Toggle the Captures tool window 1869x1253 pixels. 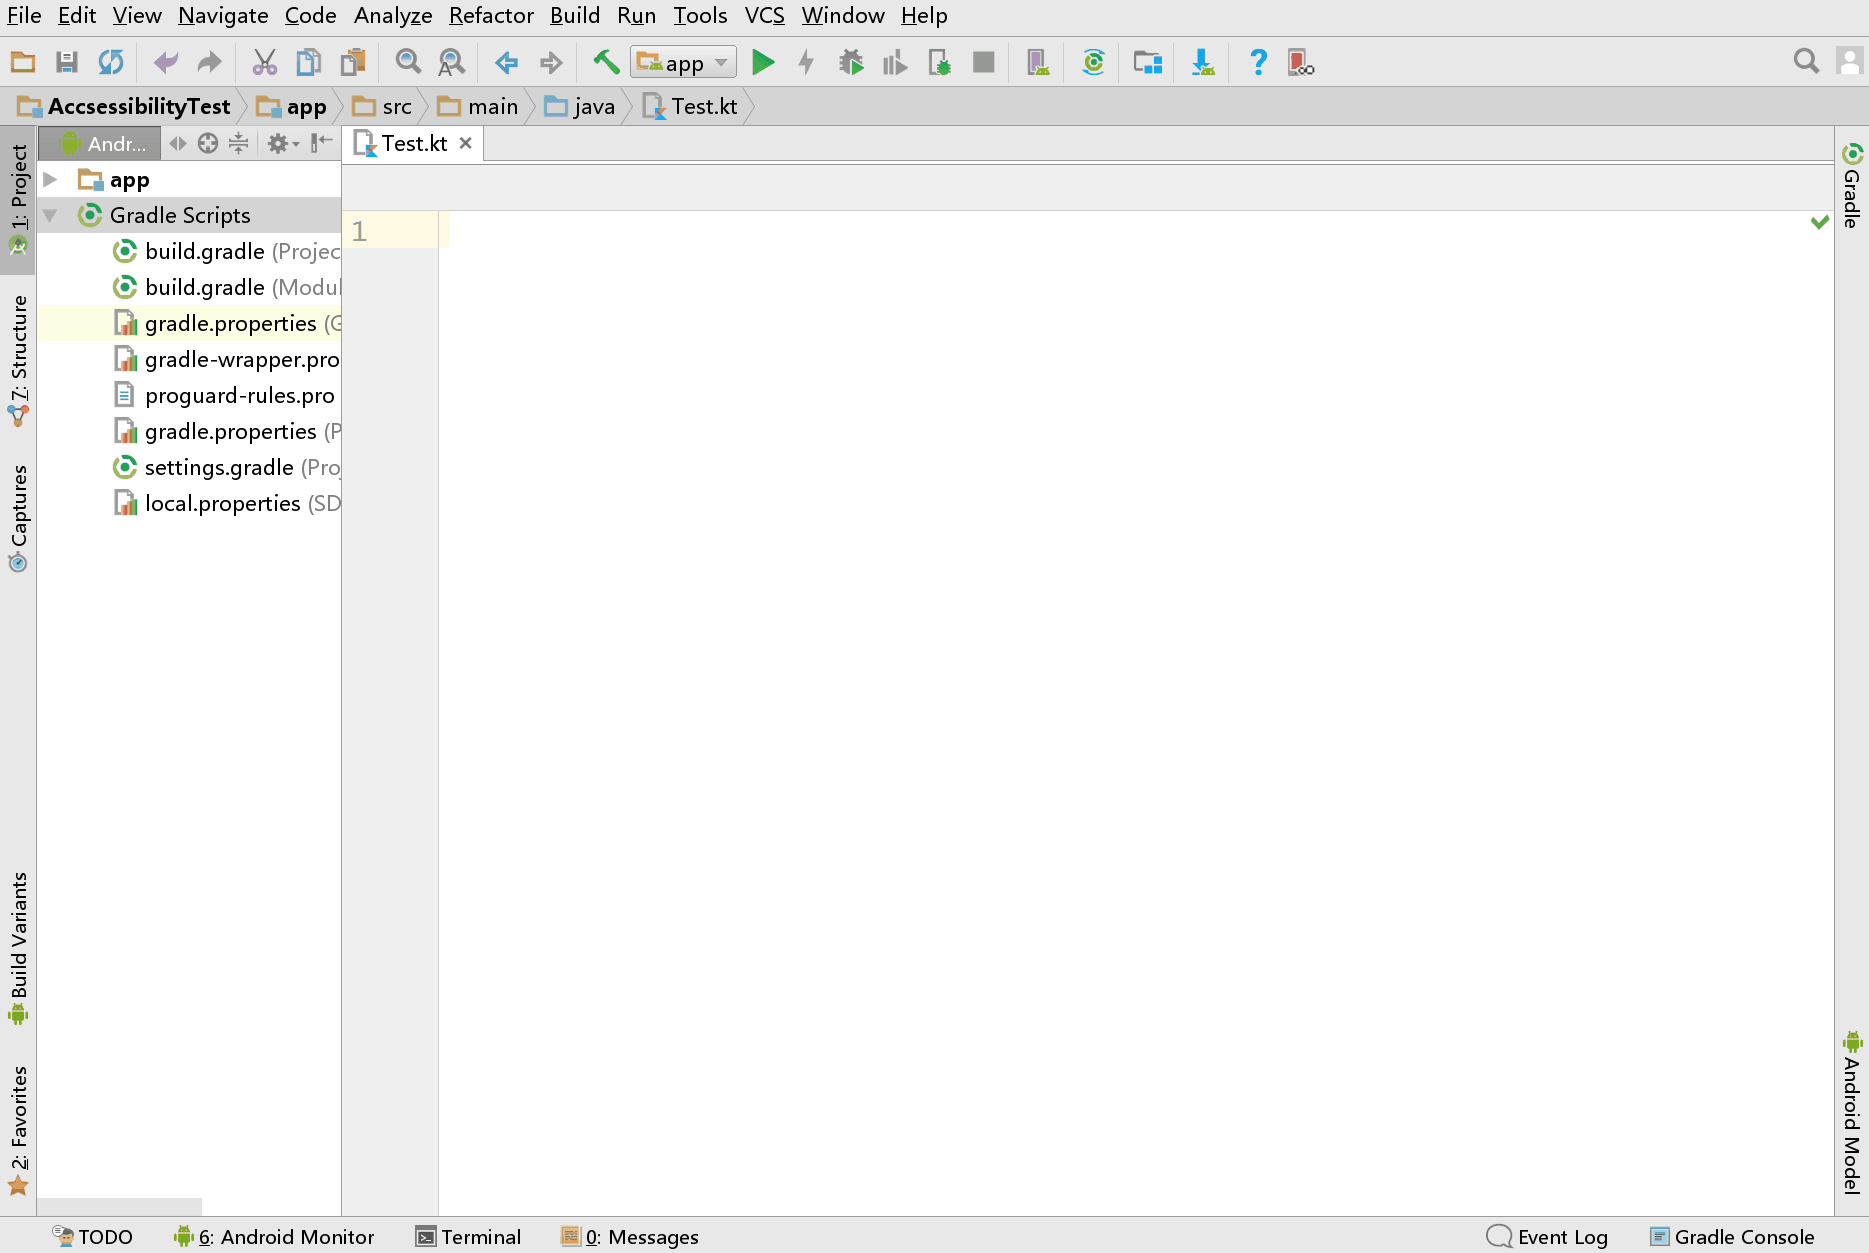click(18, 518)
